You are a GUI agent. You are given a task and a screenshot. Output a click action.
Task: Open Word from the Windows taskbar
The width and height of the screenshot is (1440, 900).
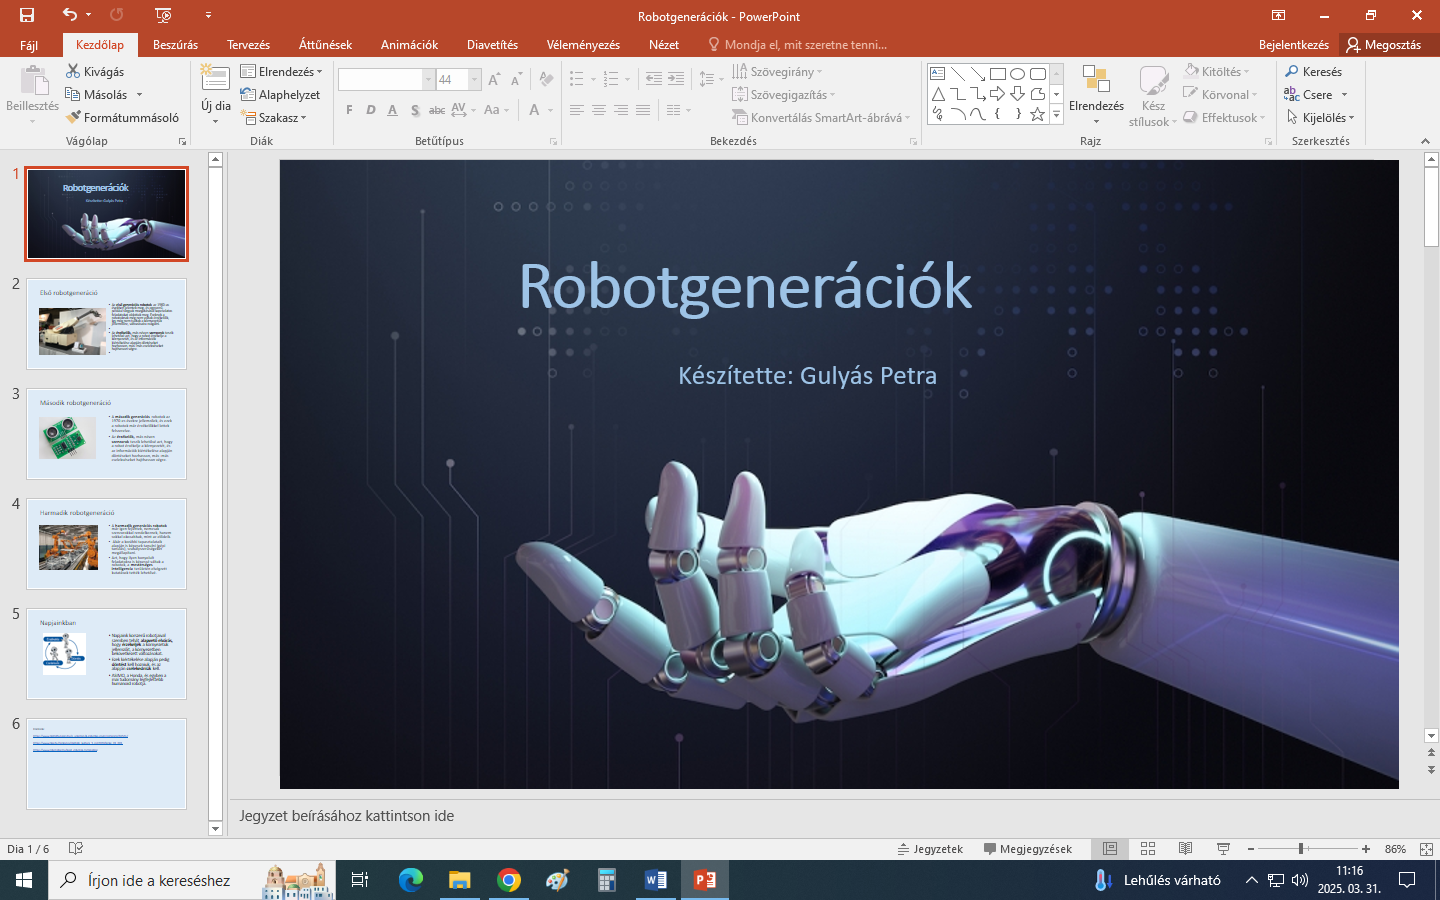[656, 880]
